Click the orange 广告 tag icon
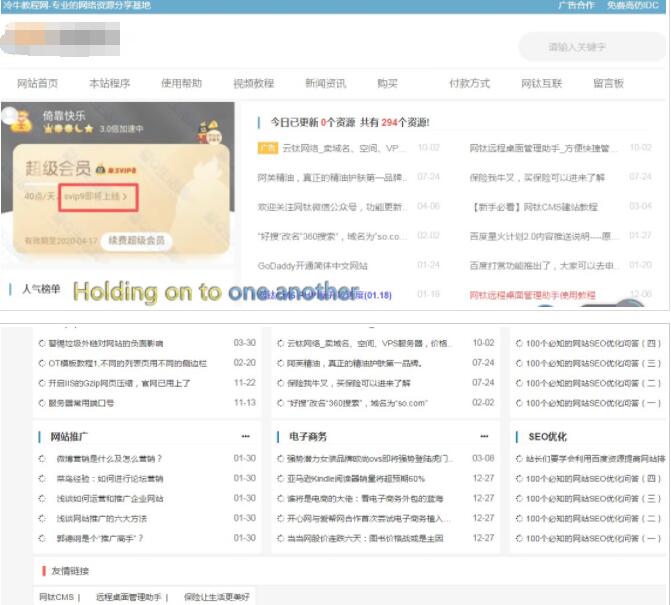Screen dimensions: 671x605 click(x=266, y=148)
